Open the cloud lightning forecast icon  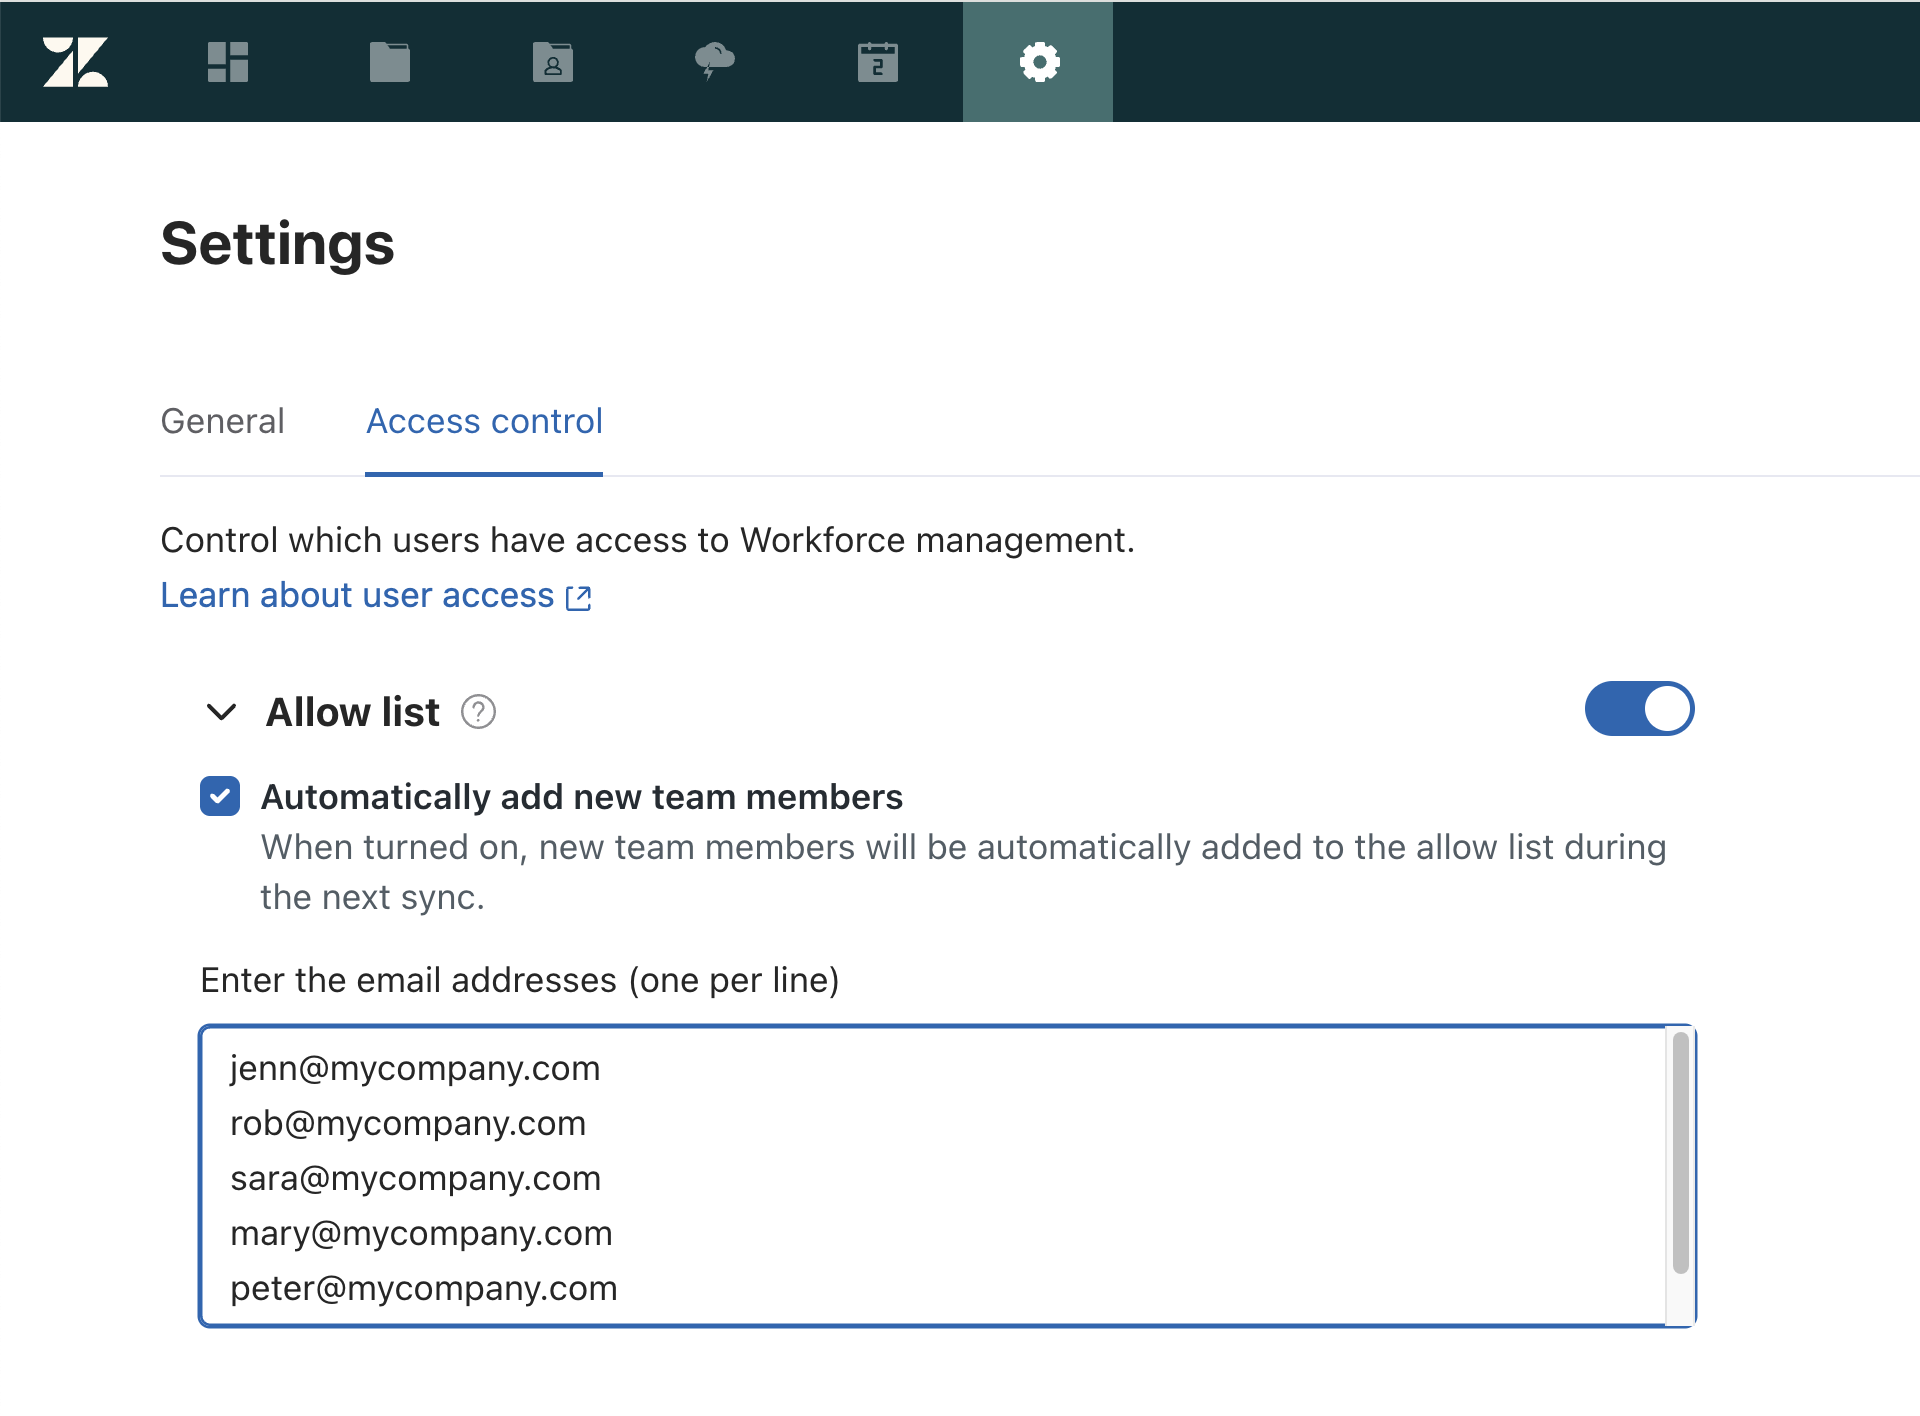pyautogui.click(x=714, y=61)
